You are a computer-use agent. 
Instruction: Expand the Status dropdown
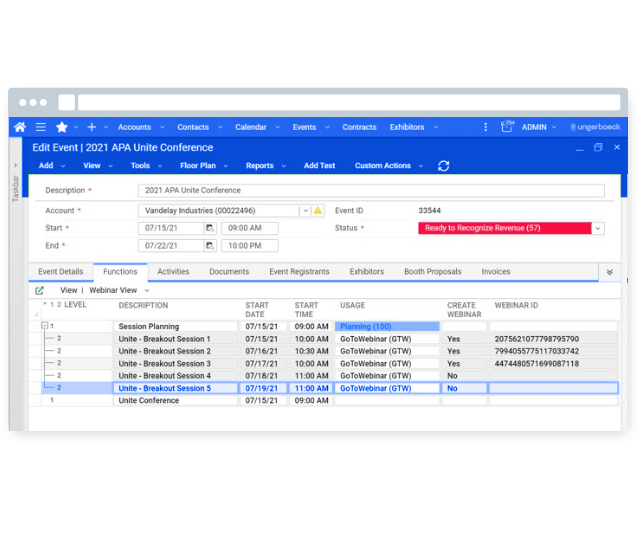[x=598, y=228]
